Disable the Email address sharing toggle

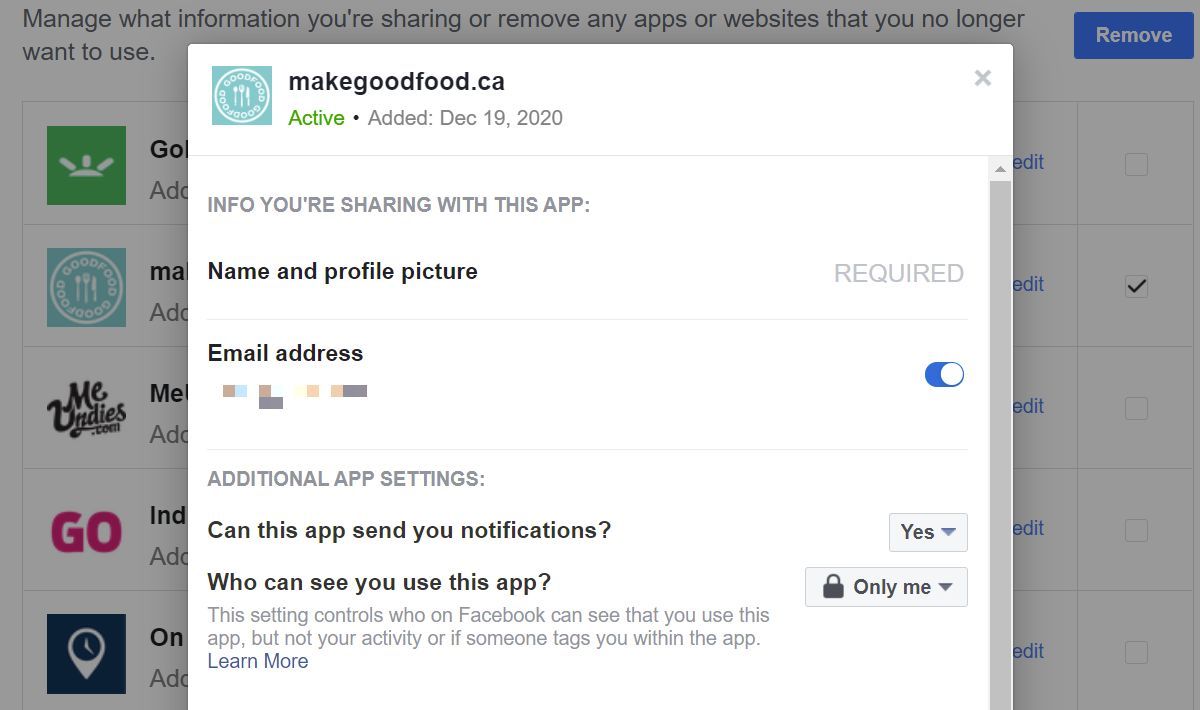coord(944,373)
